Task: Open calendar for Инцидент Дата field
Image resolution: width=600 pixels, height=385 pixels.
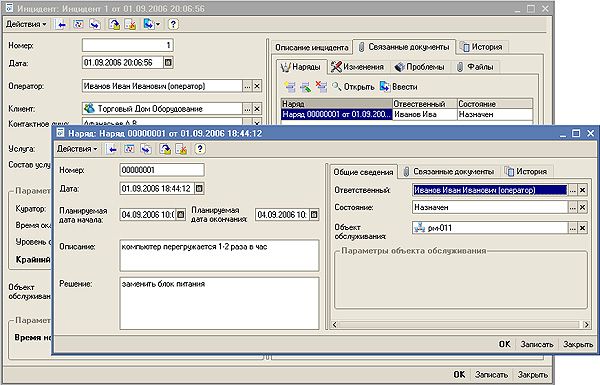Action: click(168, 62)
